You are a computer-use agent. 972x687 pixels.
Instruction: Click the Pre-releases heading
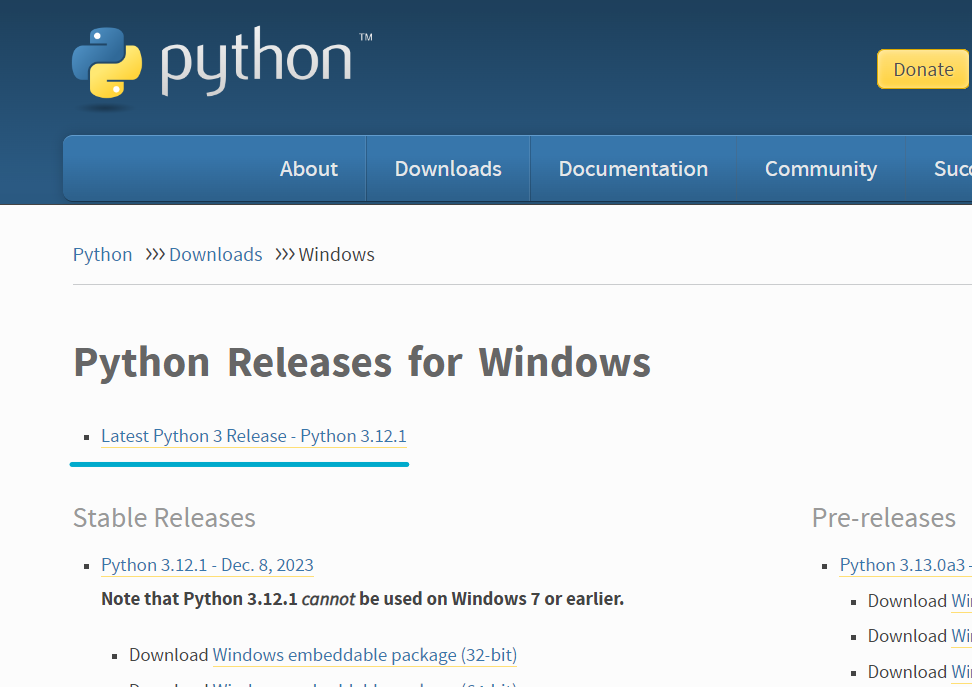[x=884, y=518]
